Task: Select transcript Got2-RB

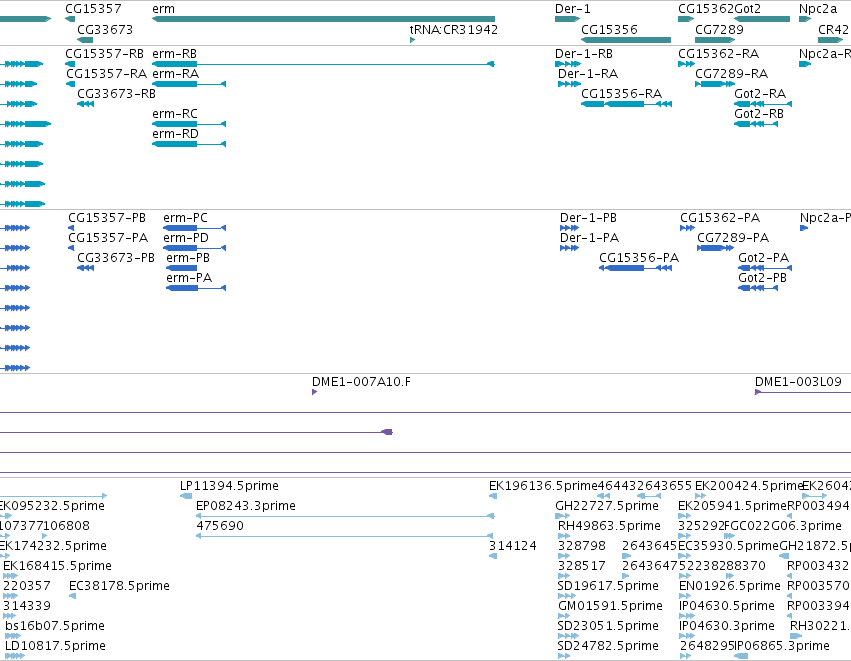Action: [x=759, y=114]
